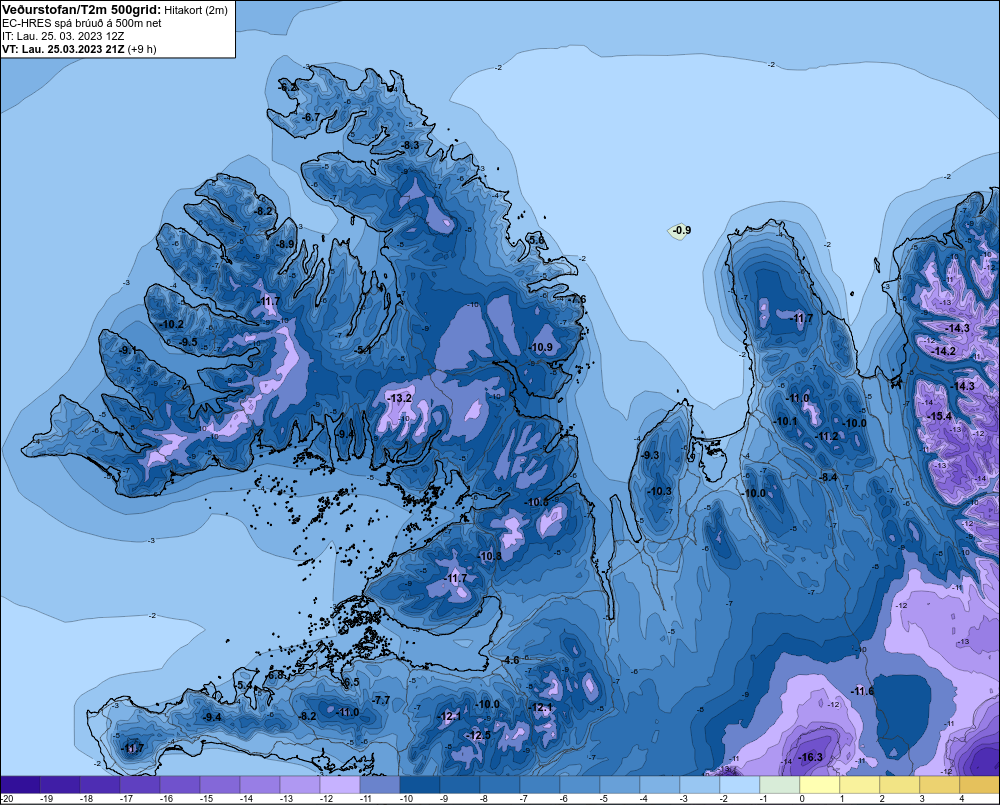The width and height of the screenshot is (1000, 805).
Task: Click the -10.9 temperature reading
Action: point(541,348)
